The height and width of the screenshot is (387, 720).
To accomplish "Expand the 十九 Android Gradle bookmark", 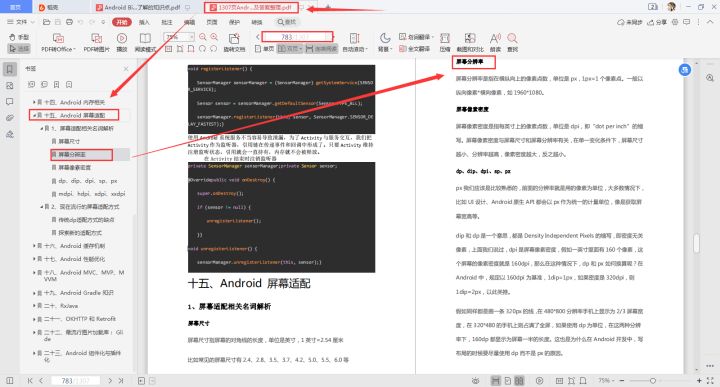I will (x=34, y=292).
